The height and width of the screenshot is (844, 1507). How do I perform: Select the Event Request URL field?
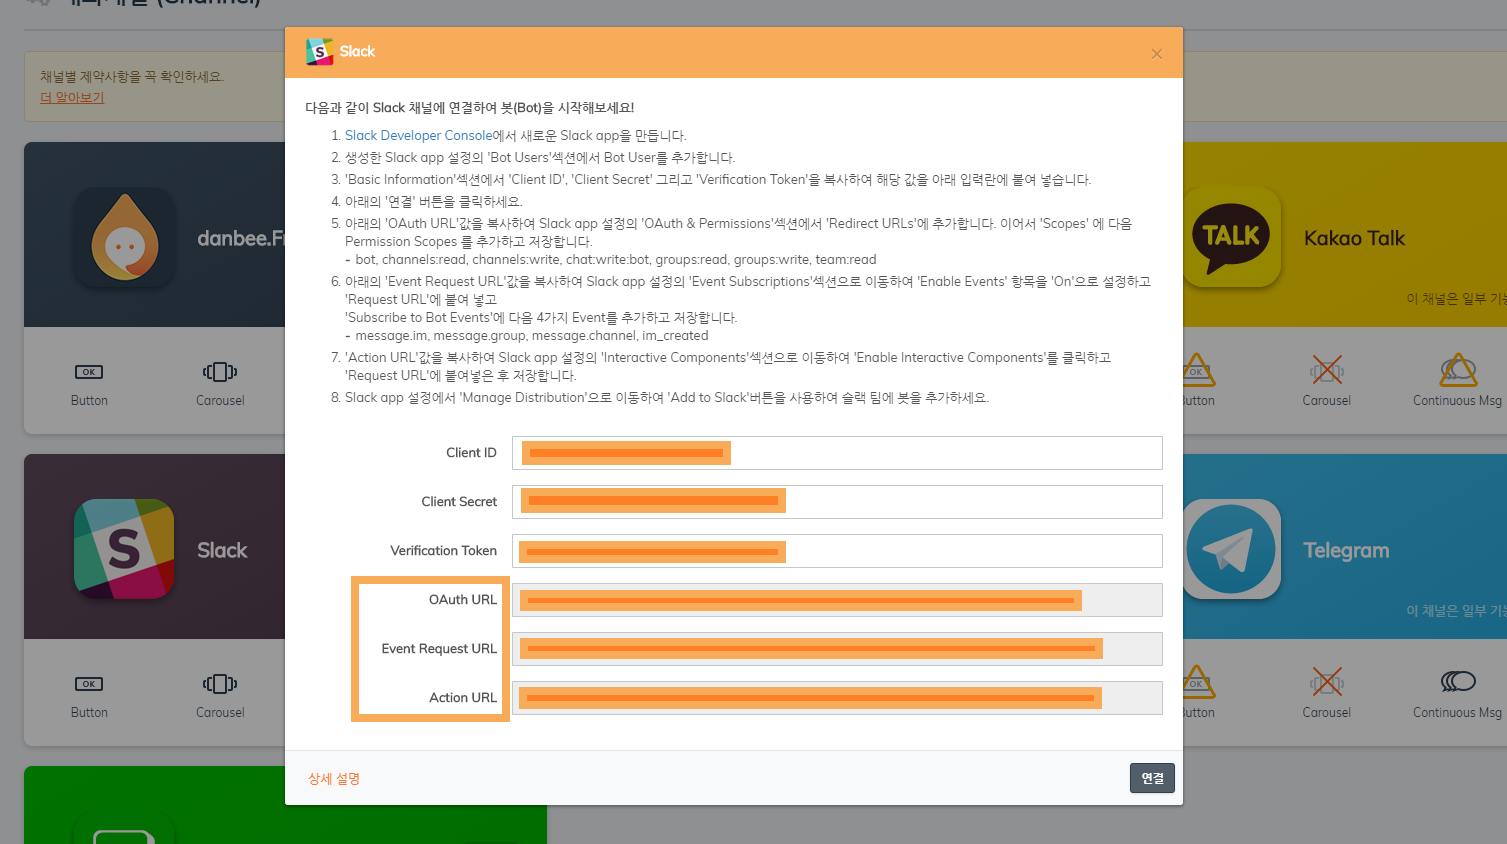click(837, 649)
